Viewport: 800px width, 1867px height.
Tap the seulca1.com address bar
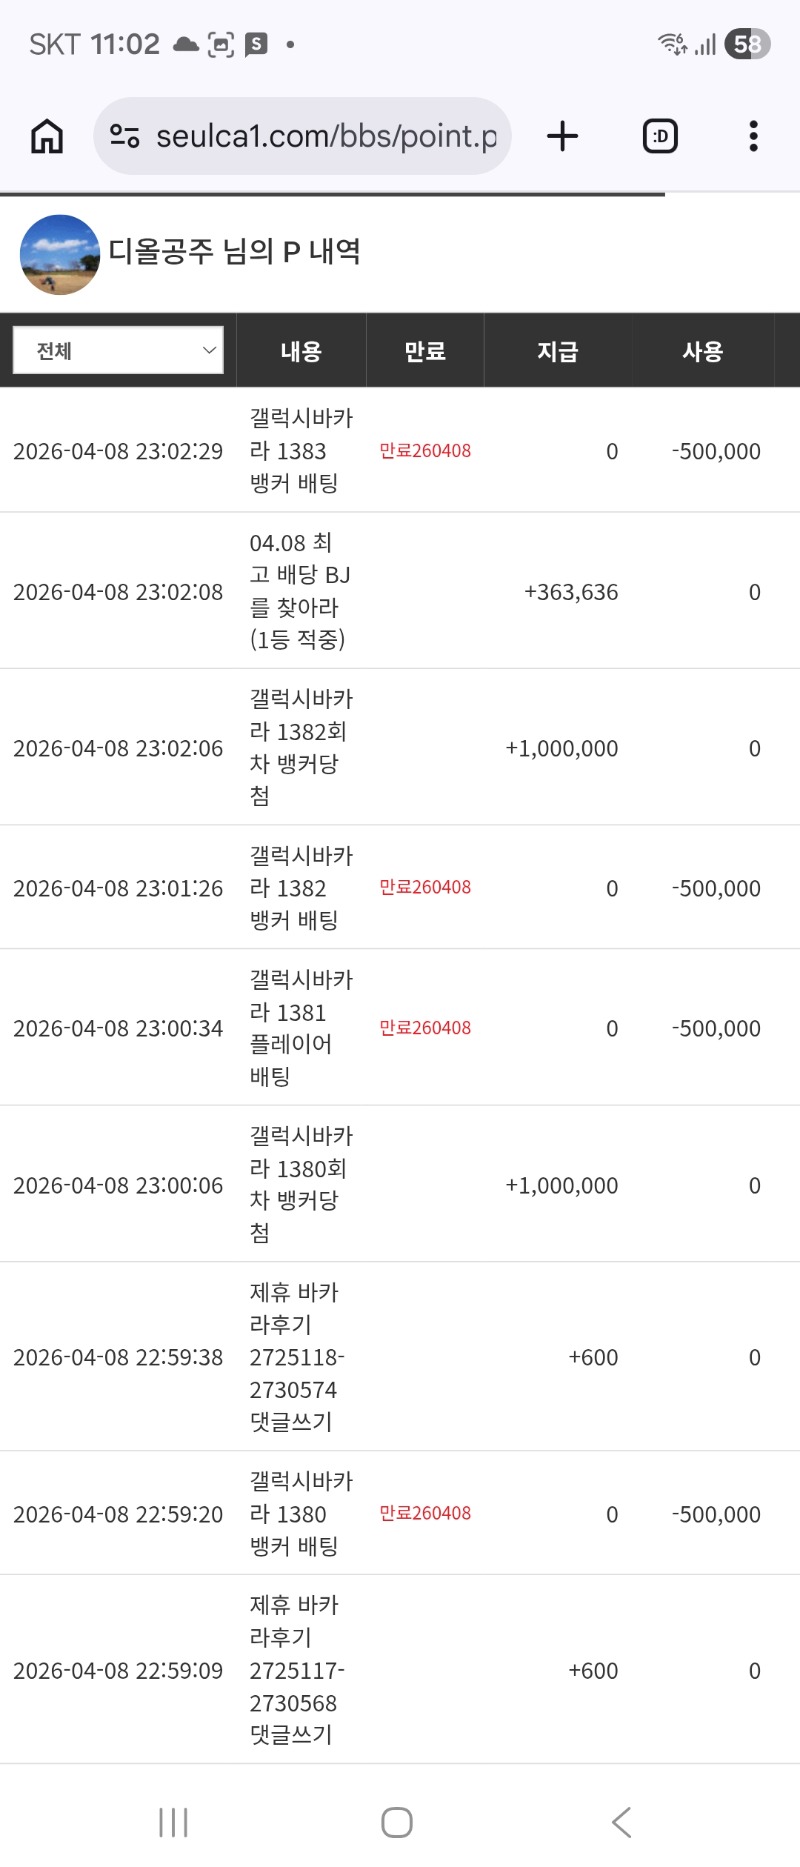point(325,136)
